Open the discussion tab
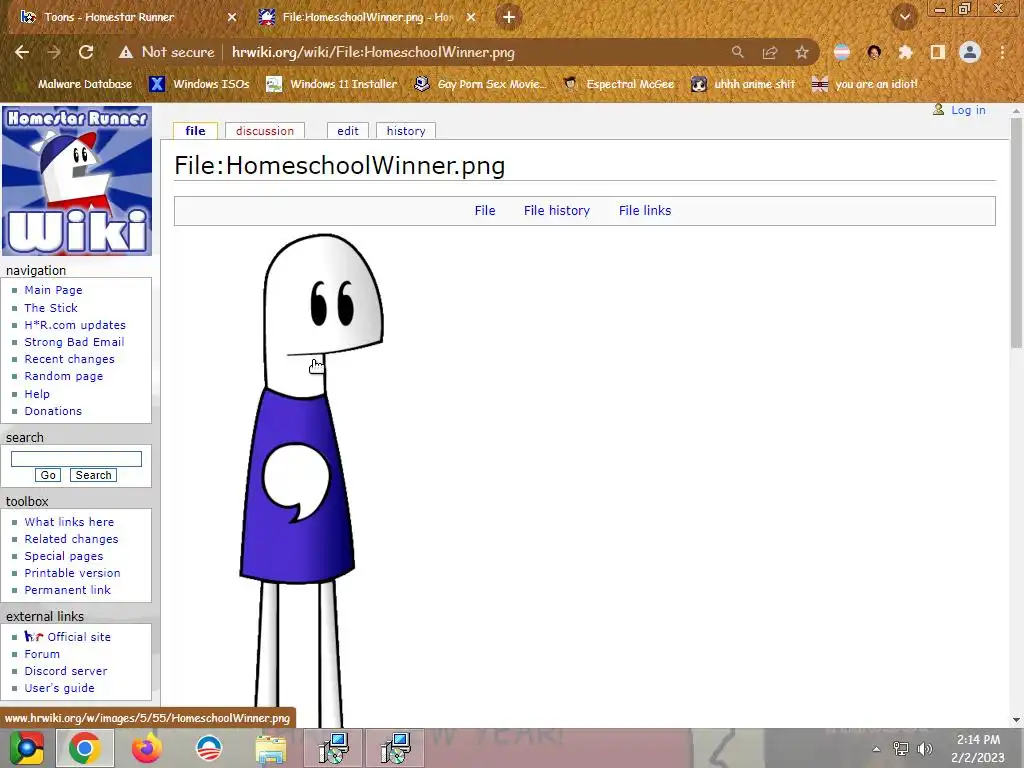 (x=264, y=131)
